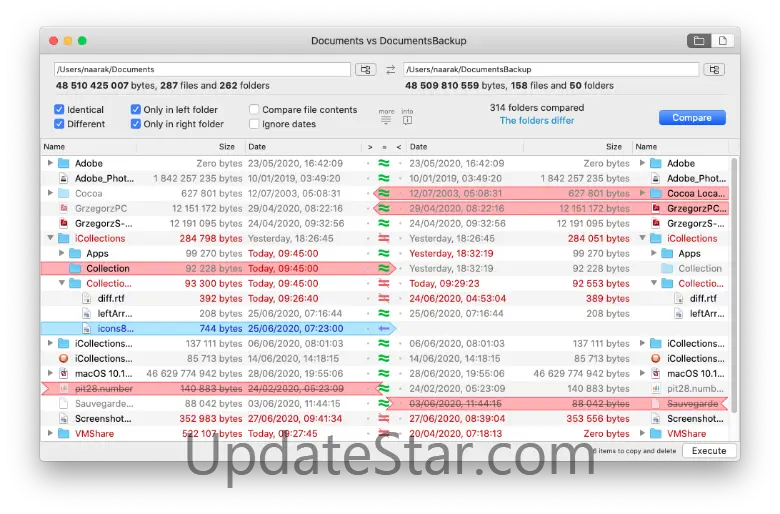Sort by left Date column header

[303, 147]
